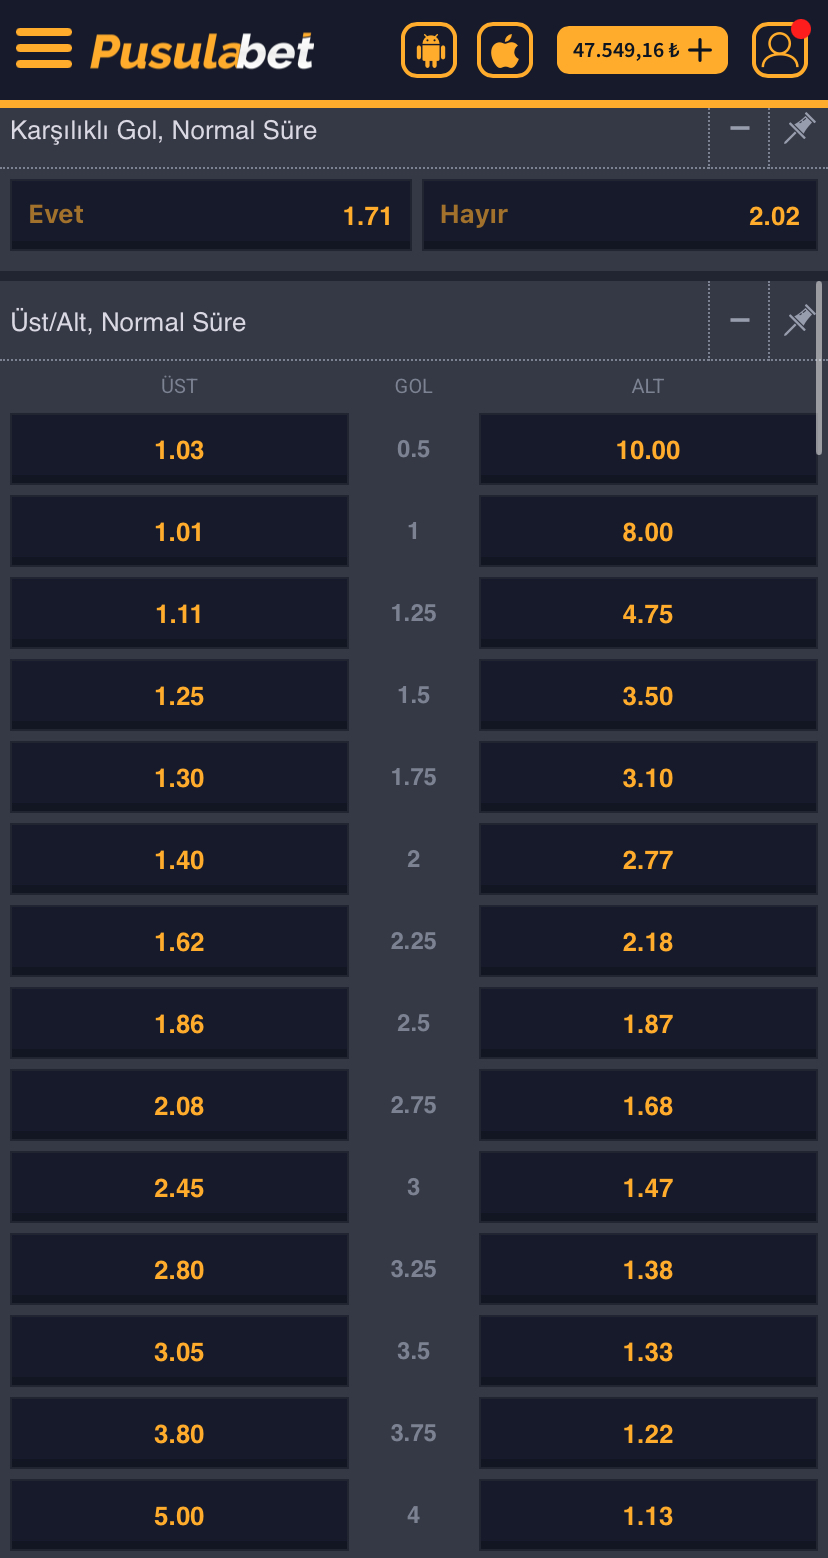828x1558 pixels.
Task: Click the Pusulabet logo
Action: (202, 51)
